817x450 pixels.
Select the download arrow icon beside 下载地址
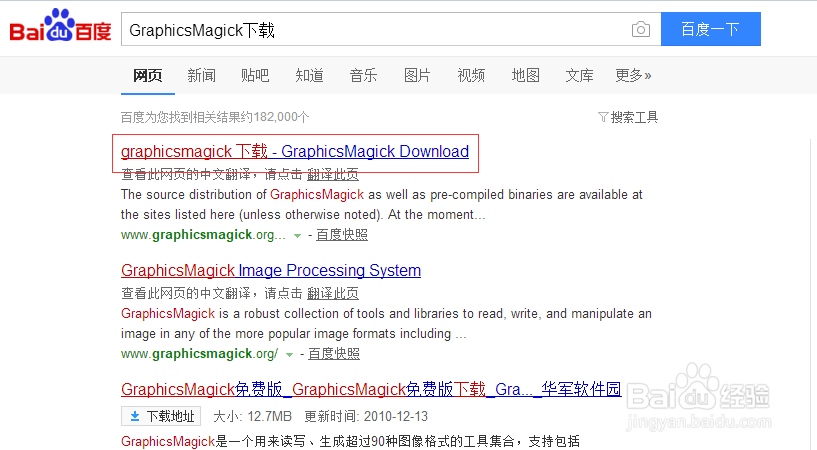[x=135, y=416]
